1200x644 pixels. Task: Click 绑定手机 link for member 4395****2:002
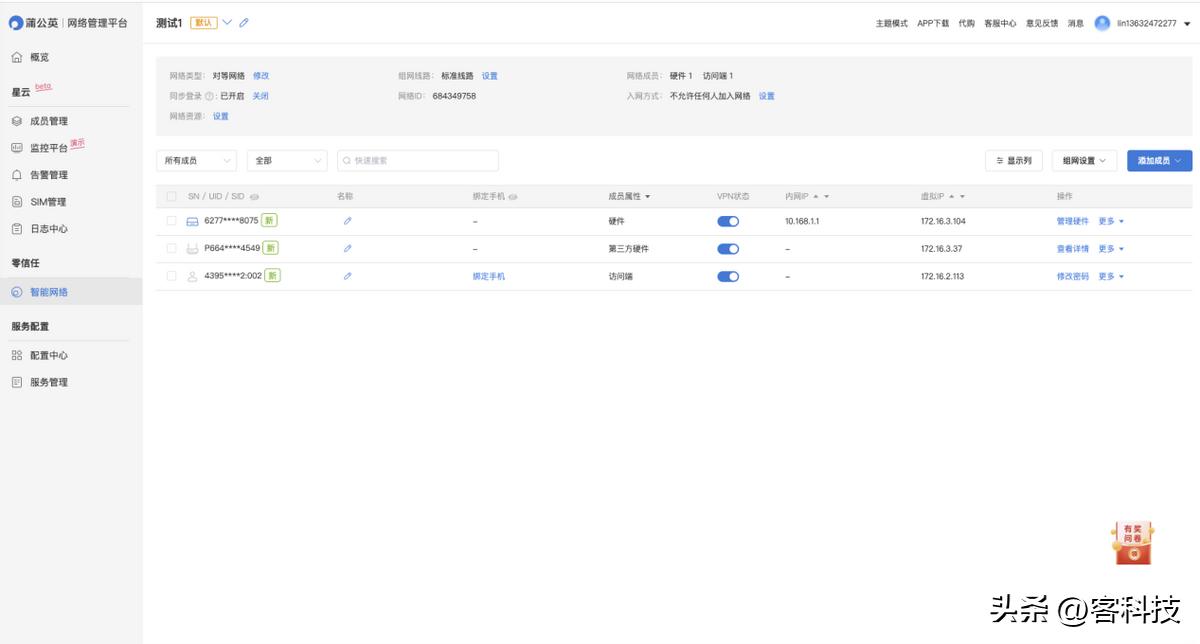(489, 276)
